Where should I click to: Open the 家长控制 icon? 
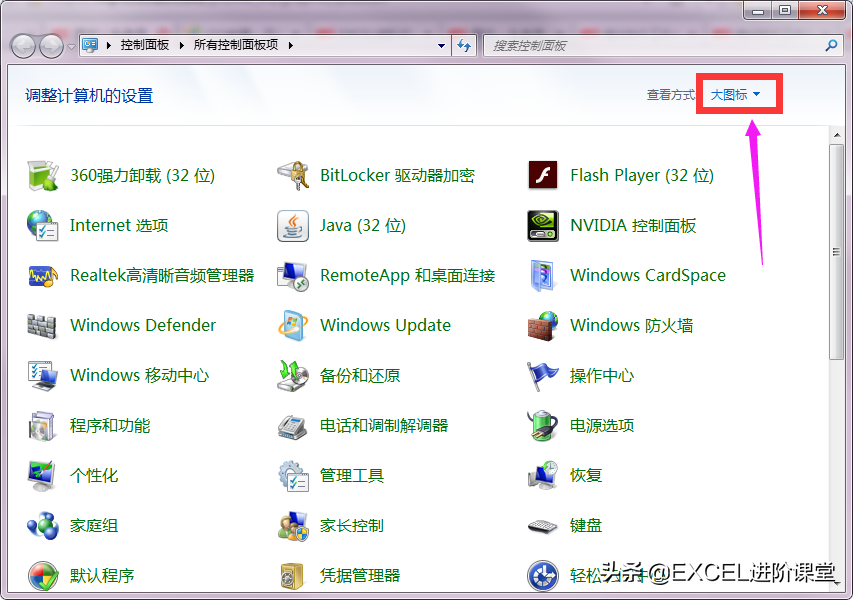coord(293,525)
